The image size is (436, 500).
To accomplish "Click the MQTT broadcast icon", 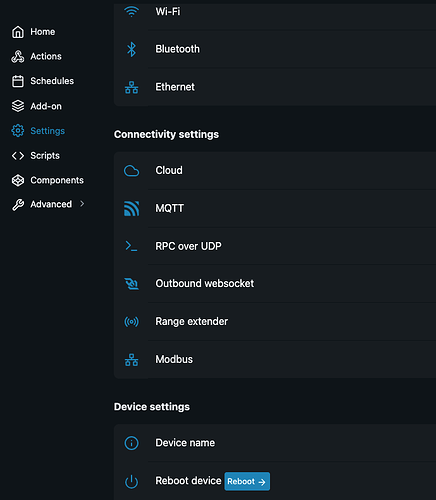I will [x=131, y=208].
